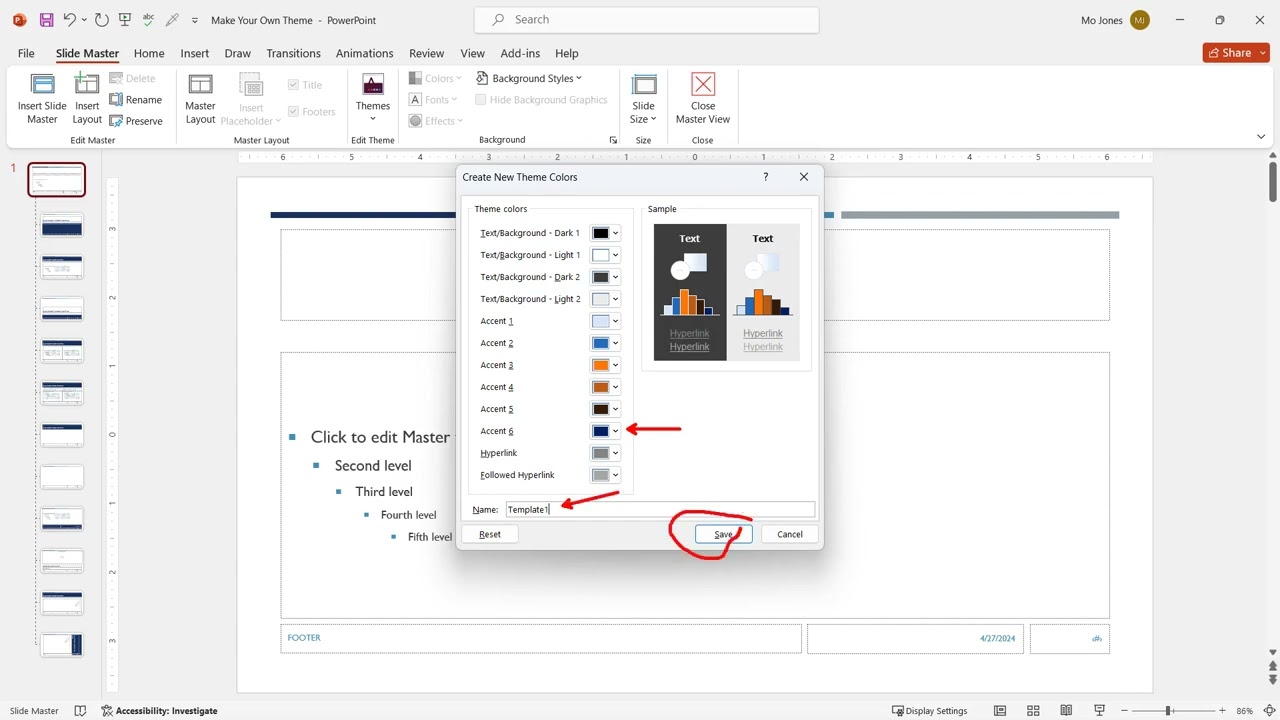This screenshot has height=720, width=1280.
Task: Click the Save button in the dialog
Action: click(x=723, y=534)
